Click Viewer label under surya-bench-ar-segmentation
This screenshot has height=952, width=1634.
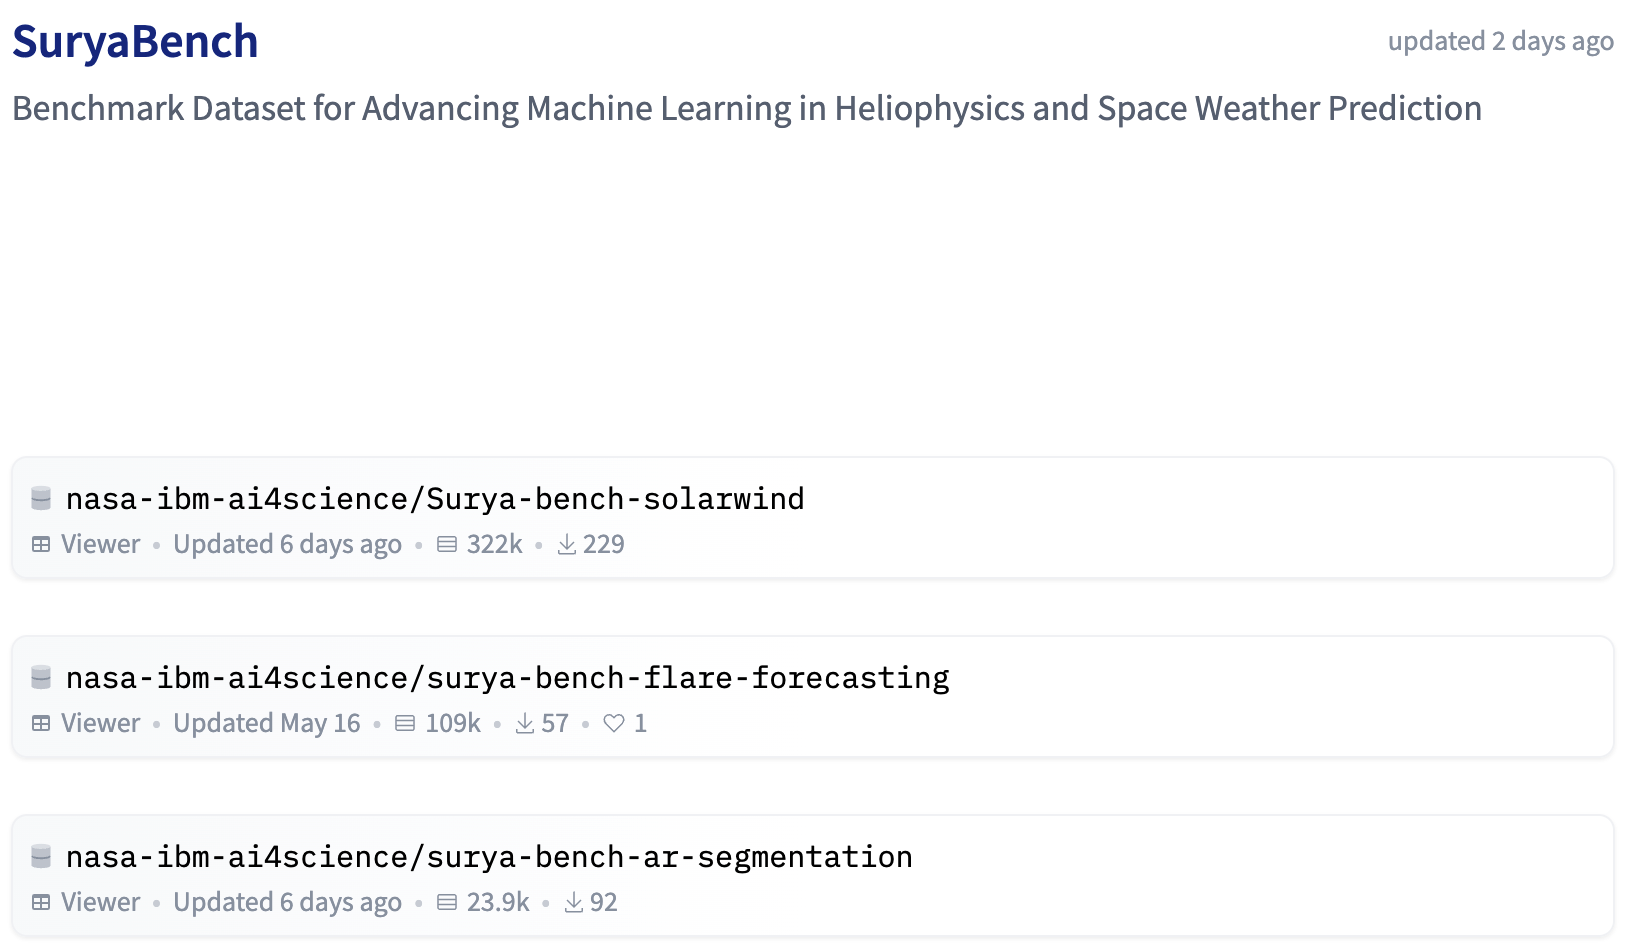(x=100, y=902)
